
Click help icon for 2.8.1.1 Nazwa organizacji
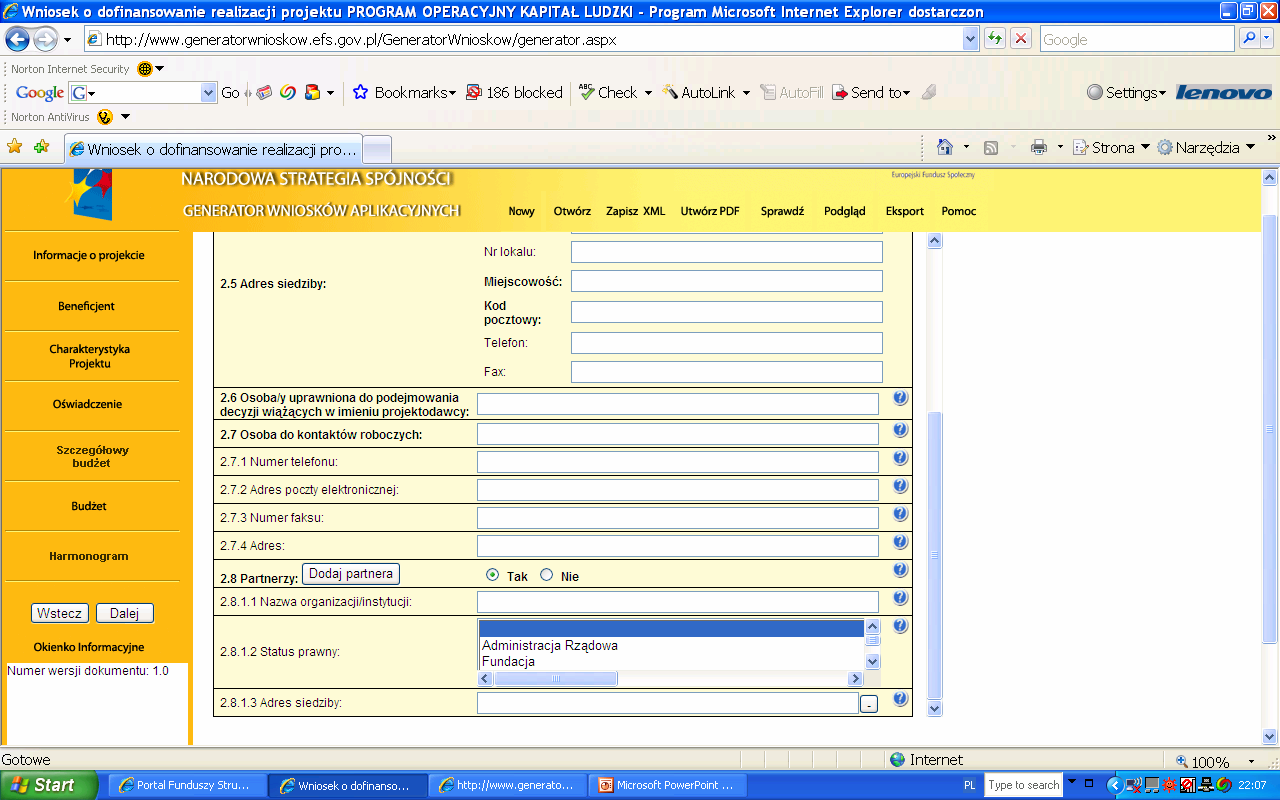900,598
